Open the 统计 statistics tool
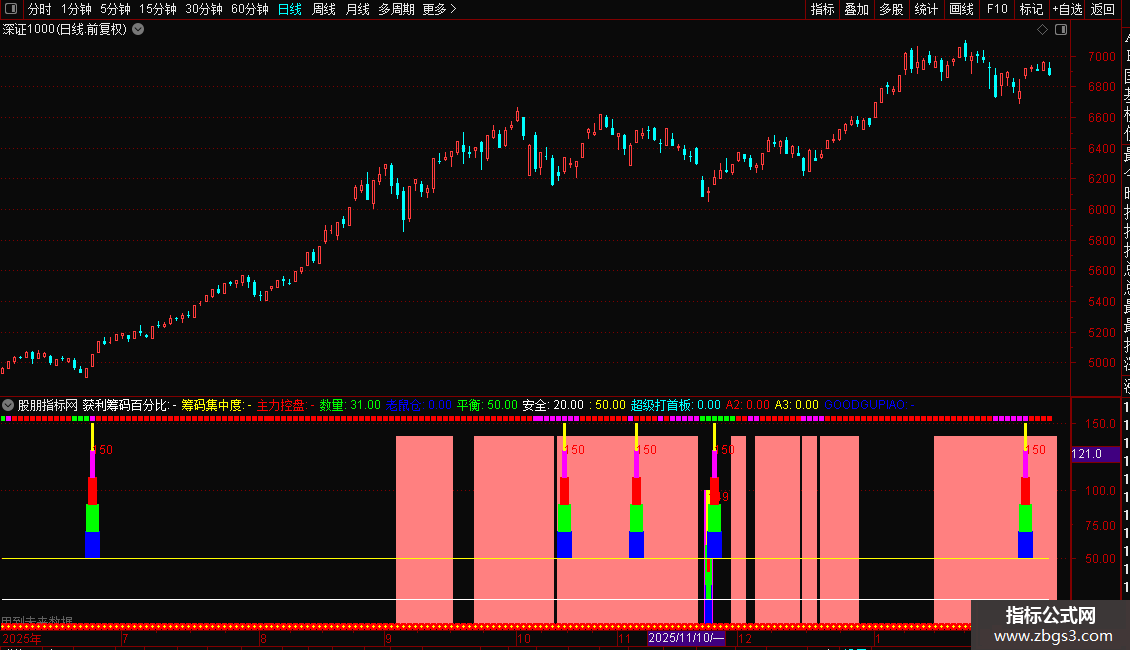The image size is (1130, 650). [926, 9]
